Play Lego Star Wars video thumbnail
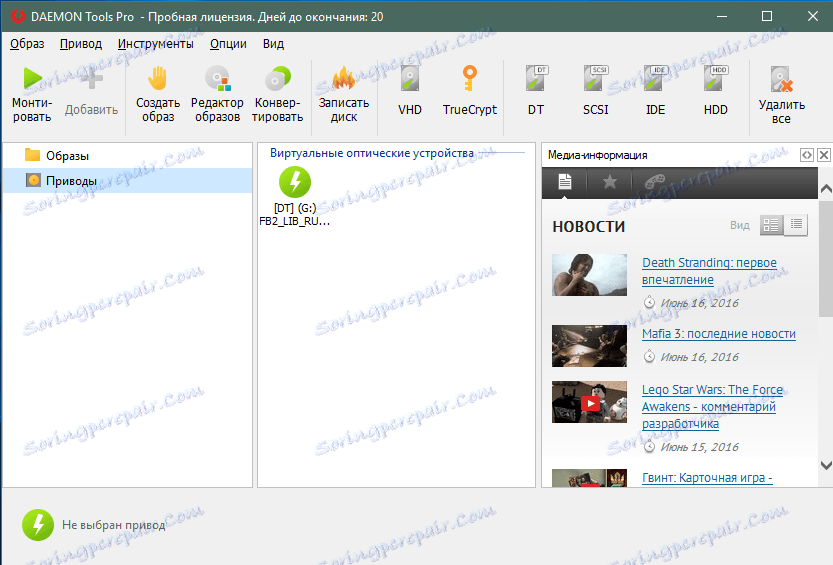Viewport: 833px width, 565px height. point(589,402)
